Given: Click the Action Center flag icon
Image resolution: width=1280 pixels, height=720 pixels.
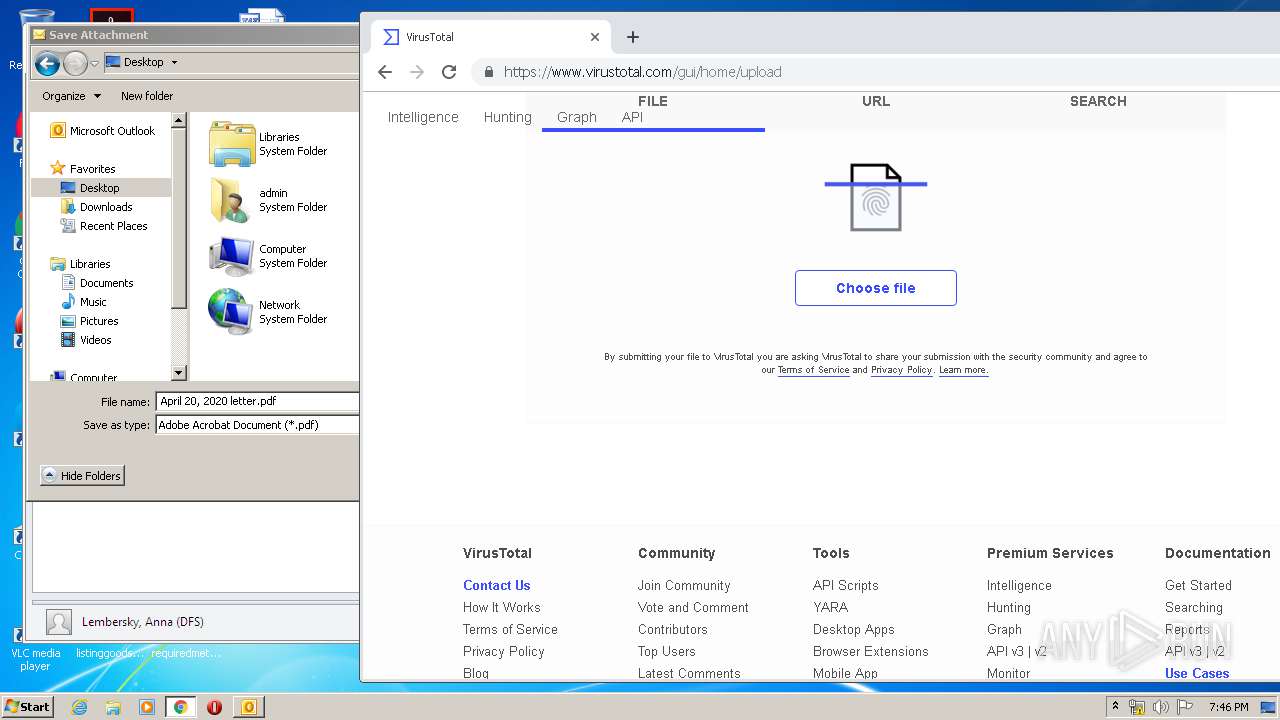Looking at the screenshot, I should (1185, 707).
